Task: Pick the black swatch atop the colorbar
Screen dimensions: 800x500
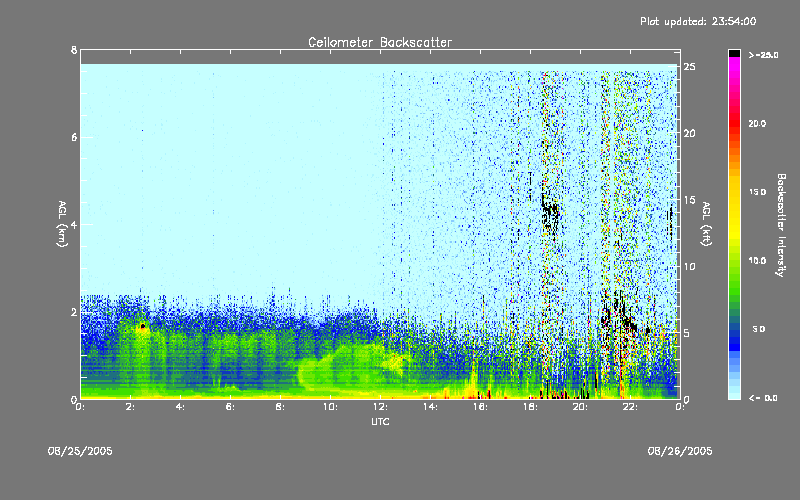Action: (x=734, y=53)
